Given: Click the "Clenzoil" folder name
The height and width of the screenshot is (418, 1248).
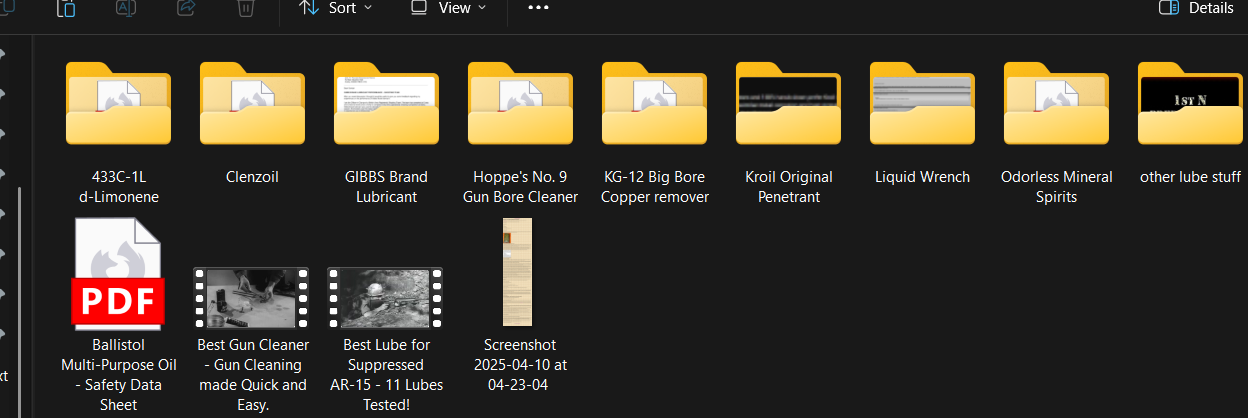Looking at the screenshot, I should point(252,177).
